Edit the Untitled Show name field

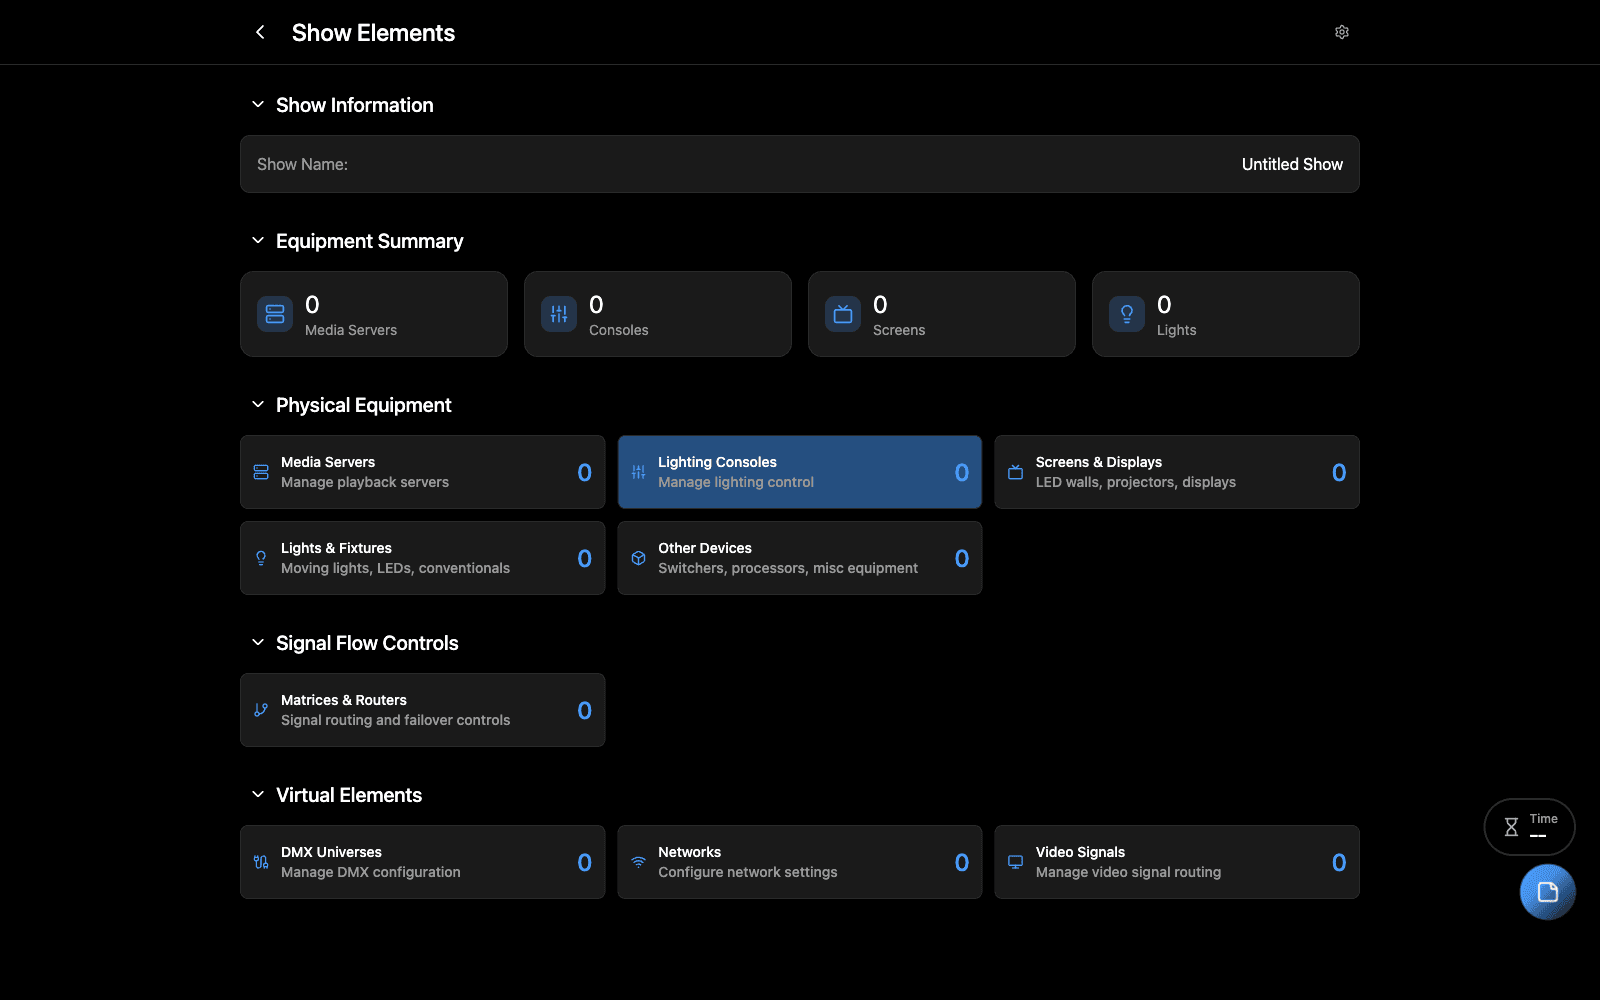point(800,164)
